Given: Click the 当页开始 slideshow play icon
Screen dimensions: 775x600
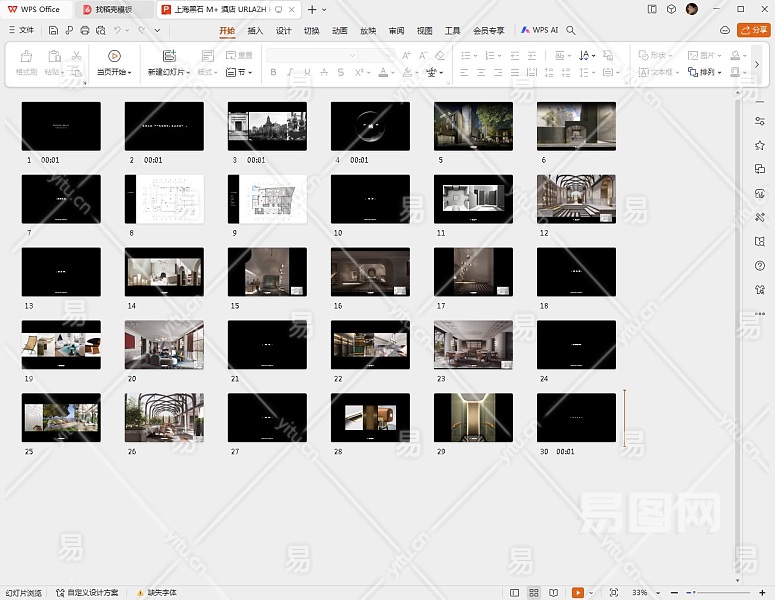Looking at the screenshot, I should click(114, 56).
